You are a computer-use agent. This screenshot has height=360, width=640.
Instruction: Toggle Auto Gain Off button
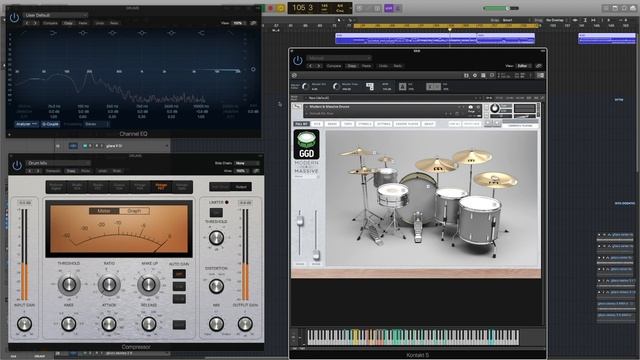[179, 274]
